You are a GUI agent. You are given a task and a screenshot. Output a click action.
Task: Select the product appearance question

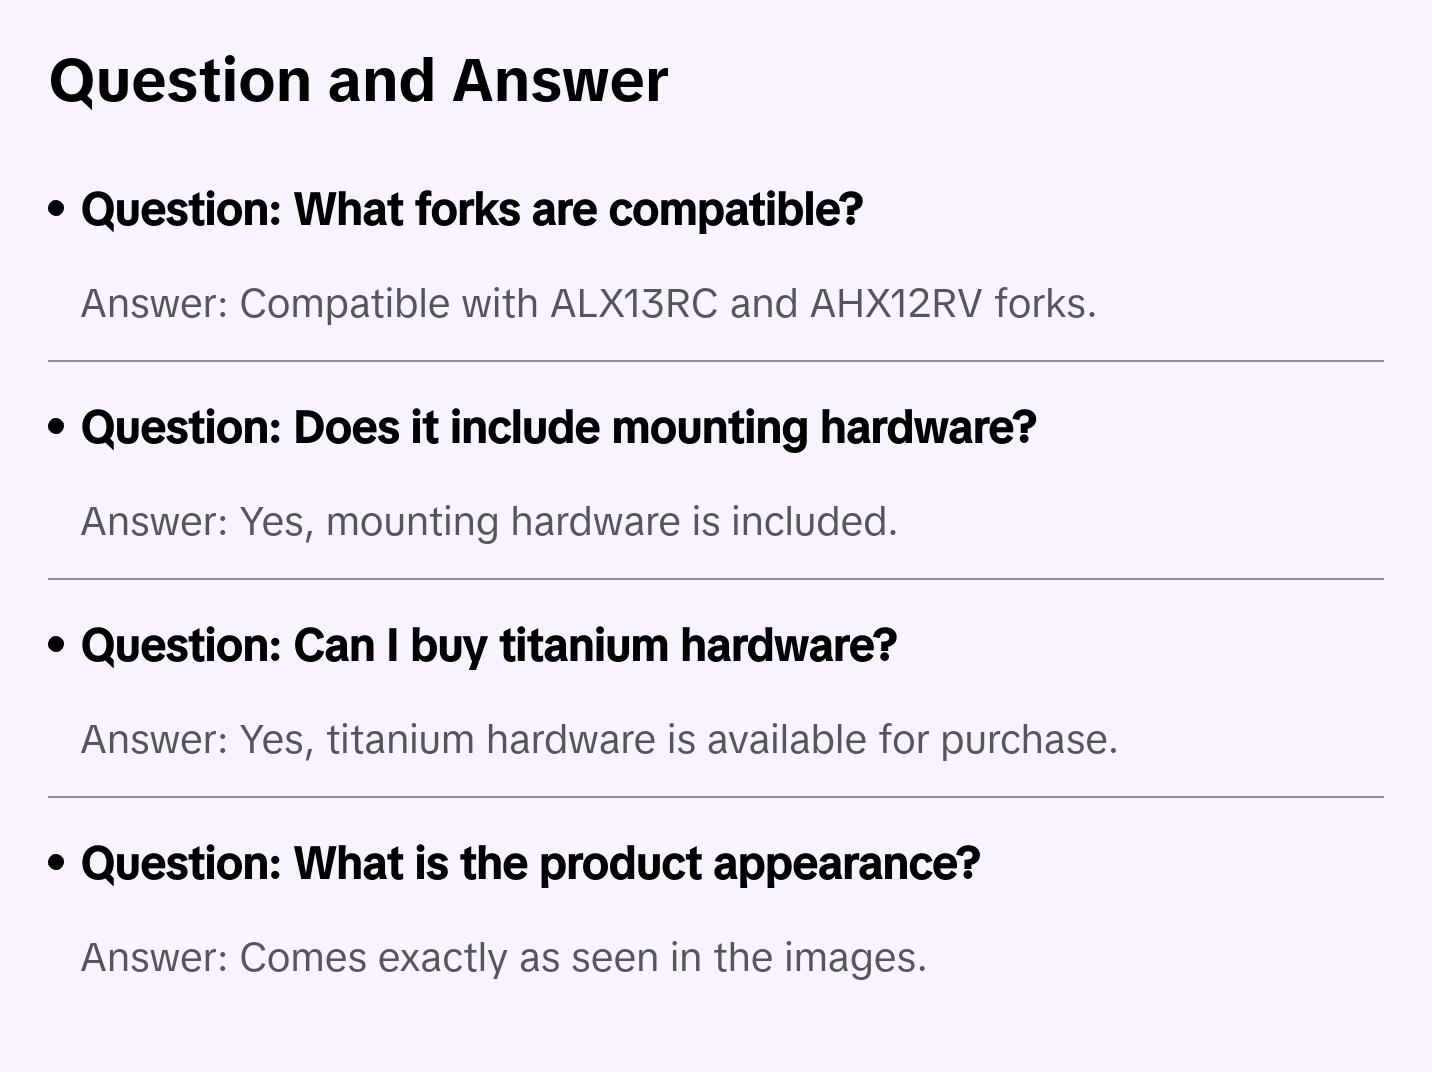530,863
